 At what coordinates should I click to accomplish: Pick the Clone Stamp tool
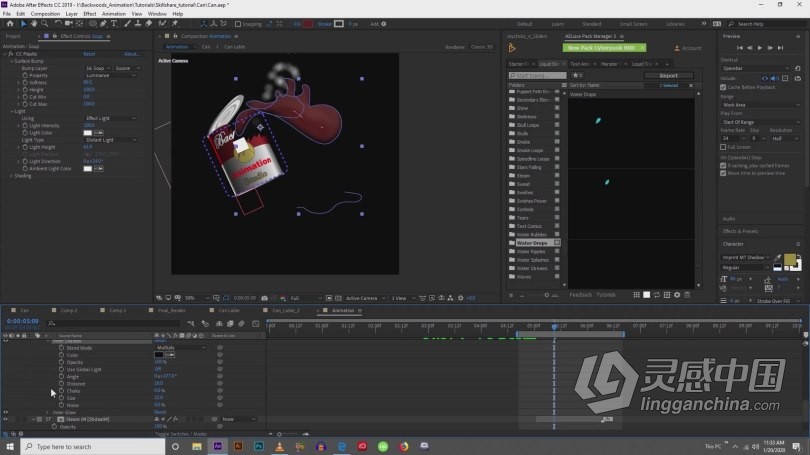click(x=138, y=24)
